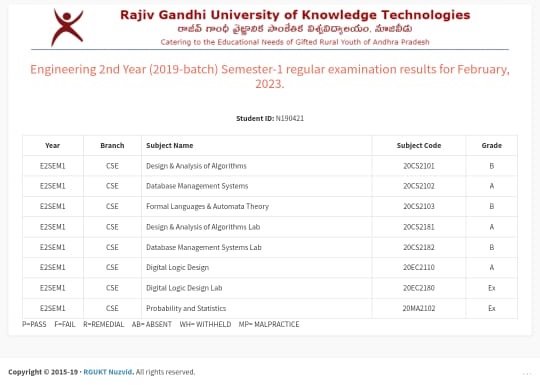Viewport: 540px width, 385px height.
Task: Click the RGUKT logo figure icon
Action: tap(67, 27)
